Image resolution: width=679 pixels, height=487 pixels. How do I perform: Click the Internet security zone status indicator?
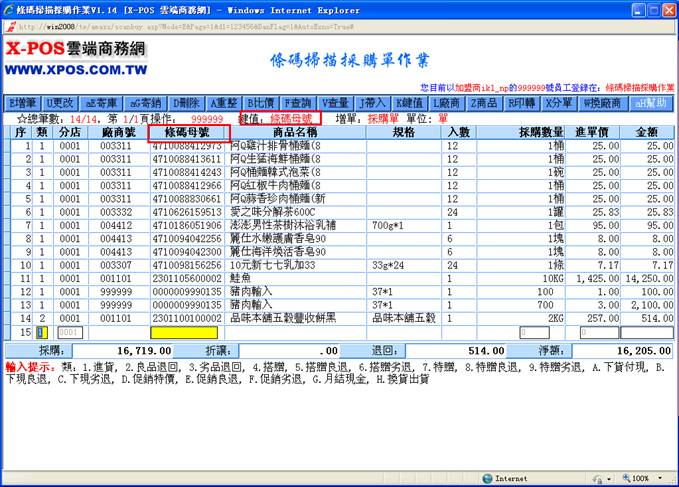(x=510, y=479)
